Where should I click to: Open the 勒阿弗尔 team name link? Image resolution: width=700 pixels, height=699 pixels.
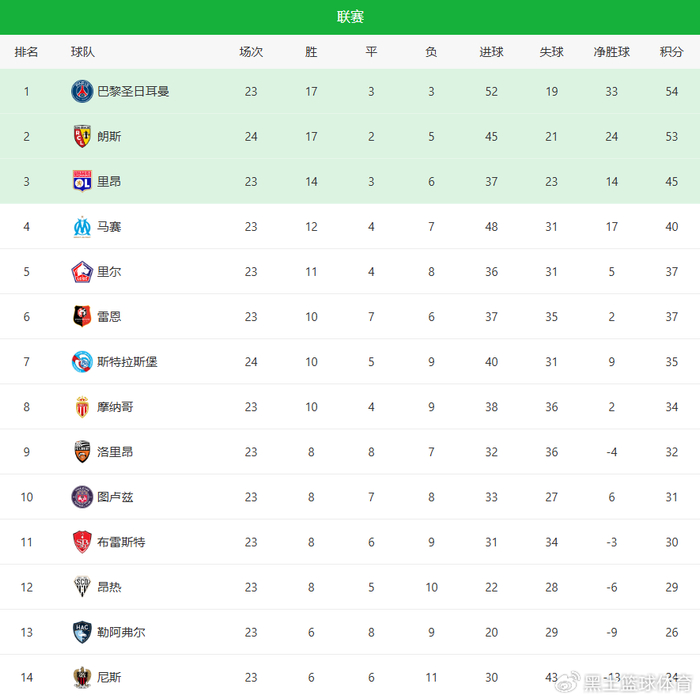(121, 632)
